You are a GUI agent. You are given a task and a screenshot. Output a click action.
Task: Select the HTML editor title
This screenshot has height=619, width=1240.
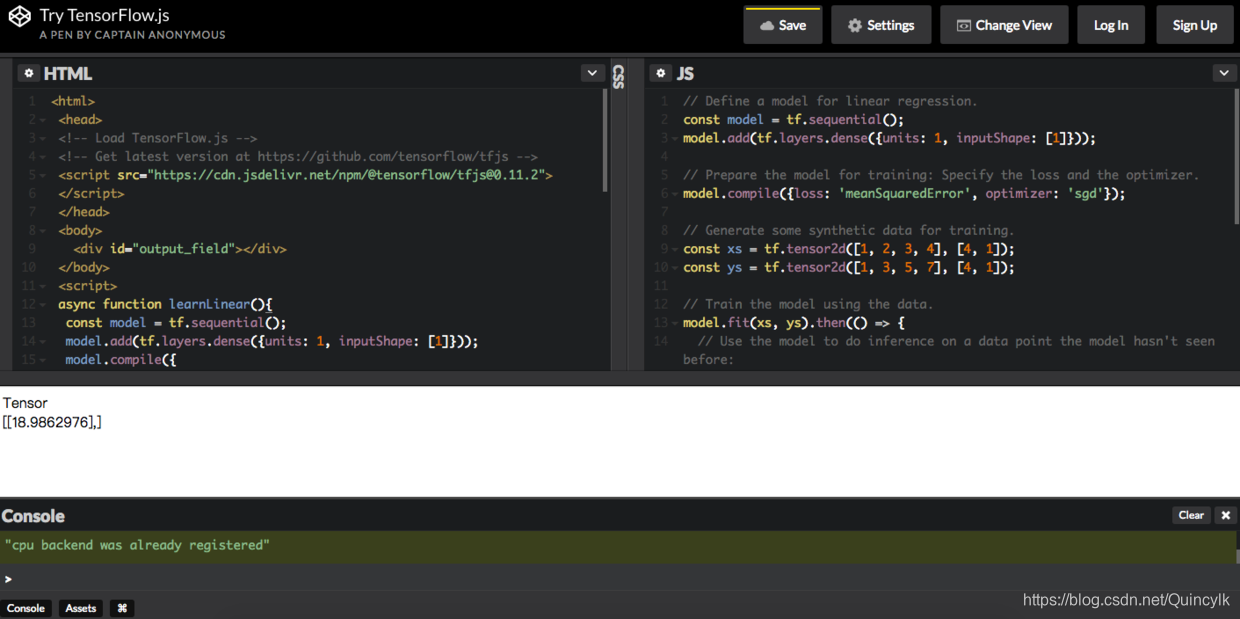click(68, 73)
